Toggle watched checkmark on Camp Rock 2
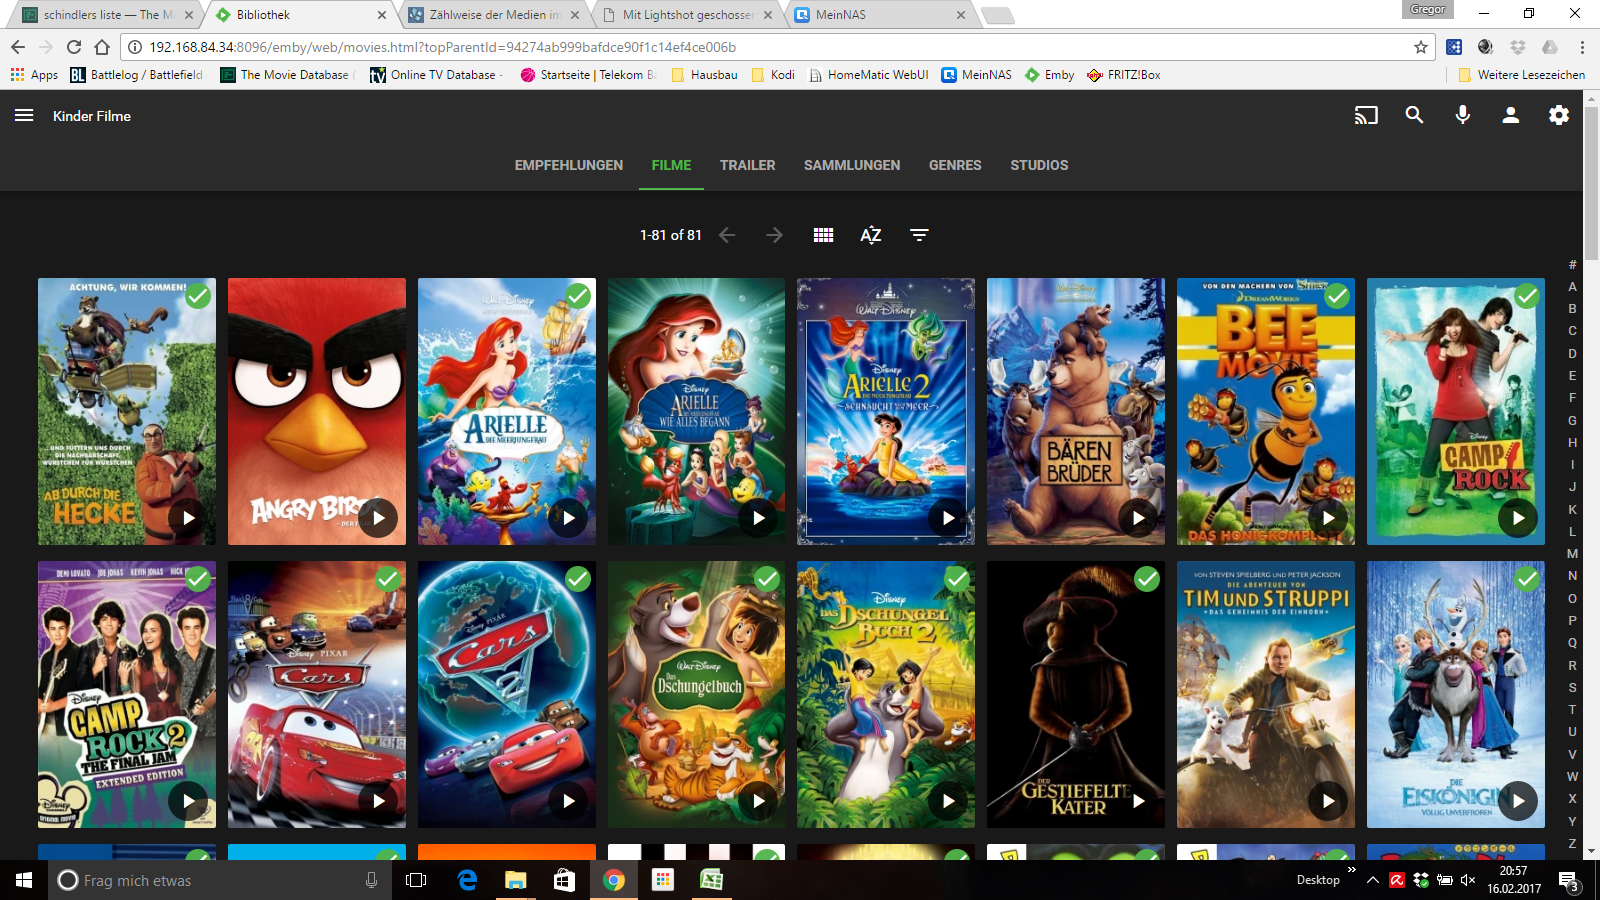Screen dimensions: 1600x900 coord(198,579)
